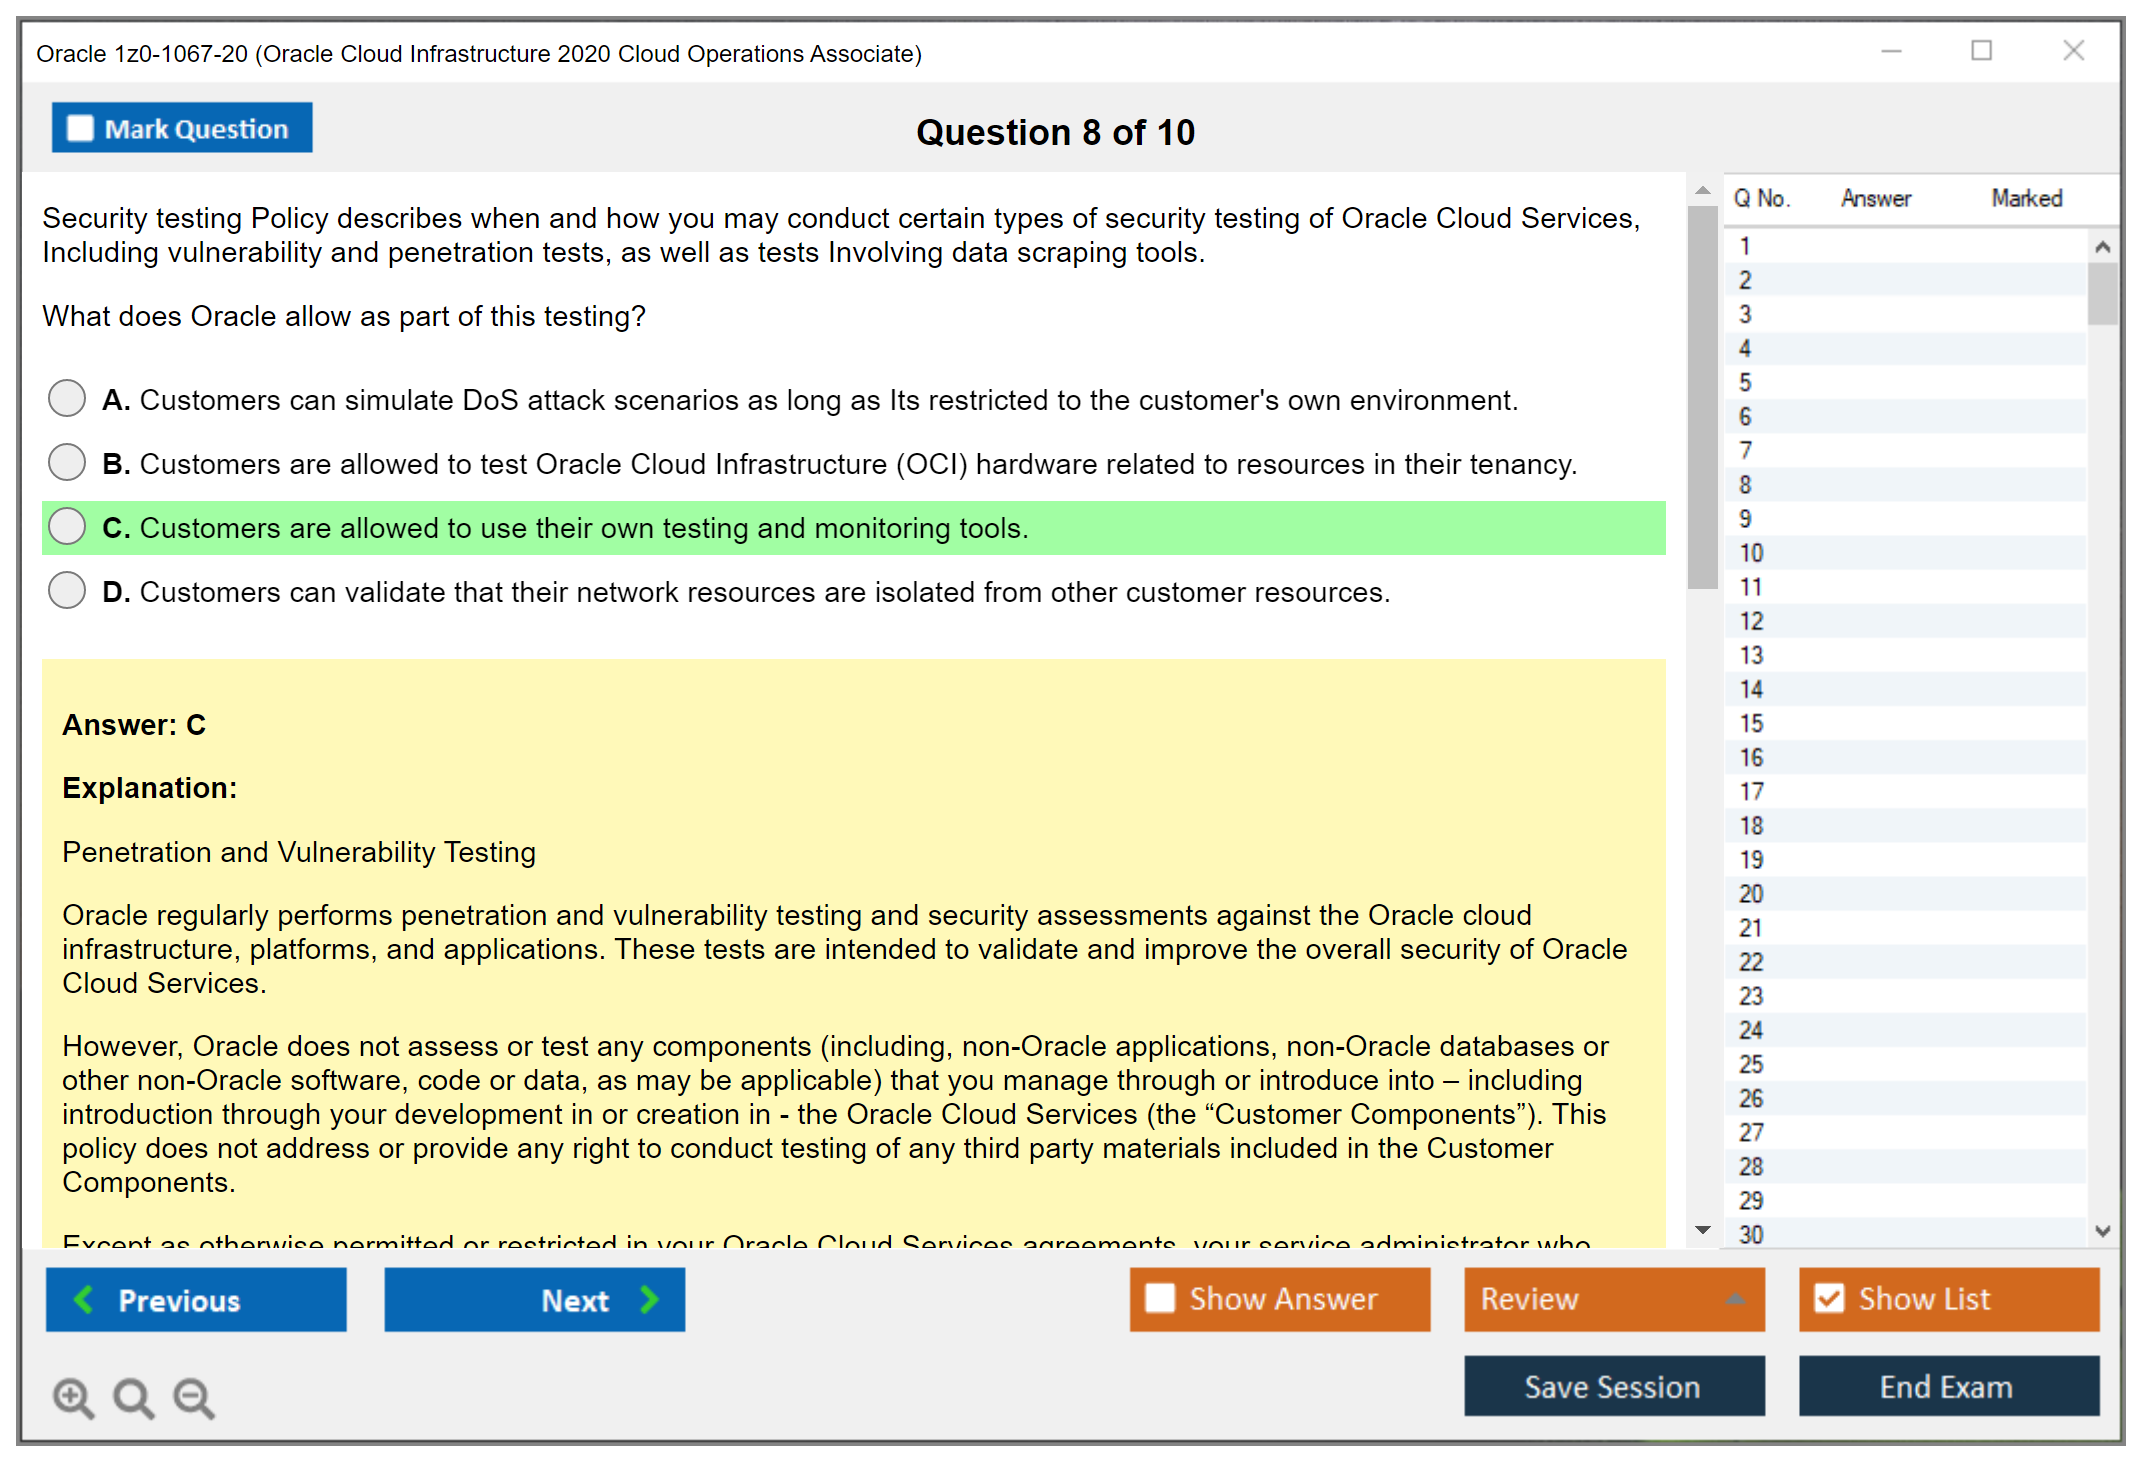This screenshot has height=1470, width=2150.
Task: Click the green right arrow on Next
Action: tap(649, 1299)
